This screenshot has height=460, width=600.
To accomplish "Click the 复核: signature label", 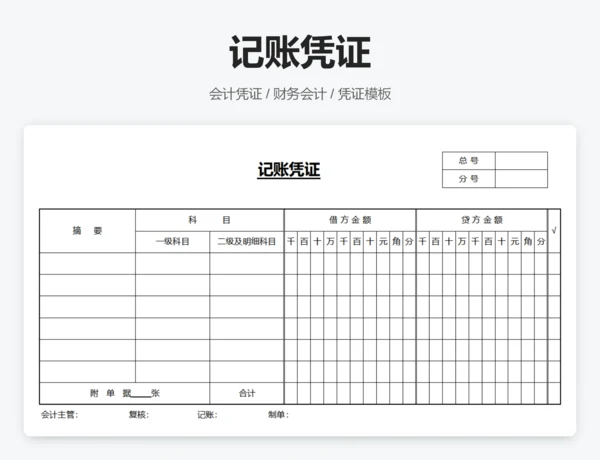I will [139, 414].
